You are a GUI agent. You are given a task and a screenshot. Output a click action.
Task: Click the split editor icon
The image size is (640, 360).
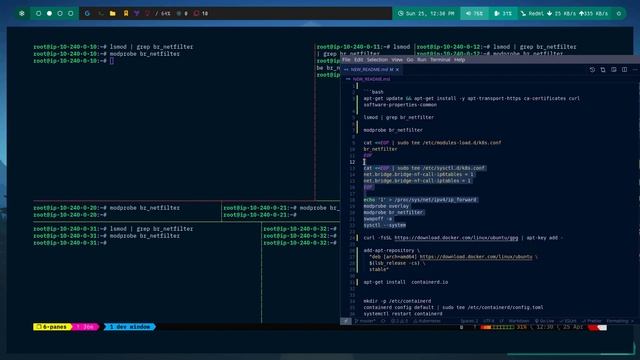point(624,70)
